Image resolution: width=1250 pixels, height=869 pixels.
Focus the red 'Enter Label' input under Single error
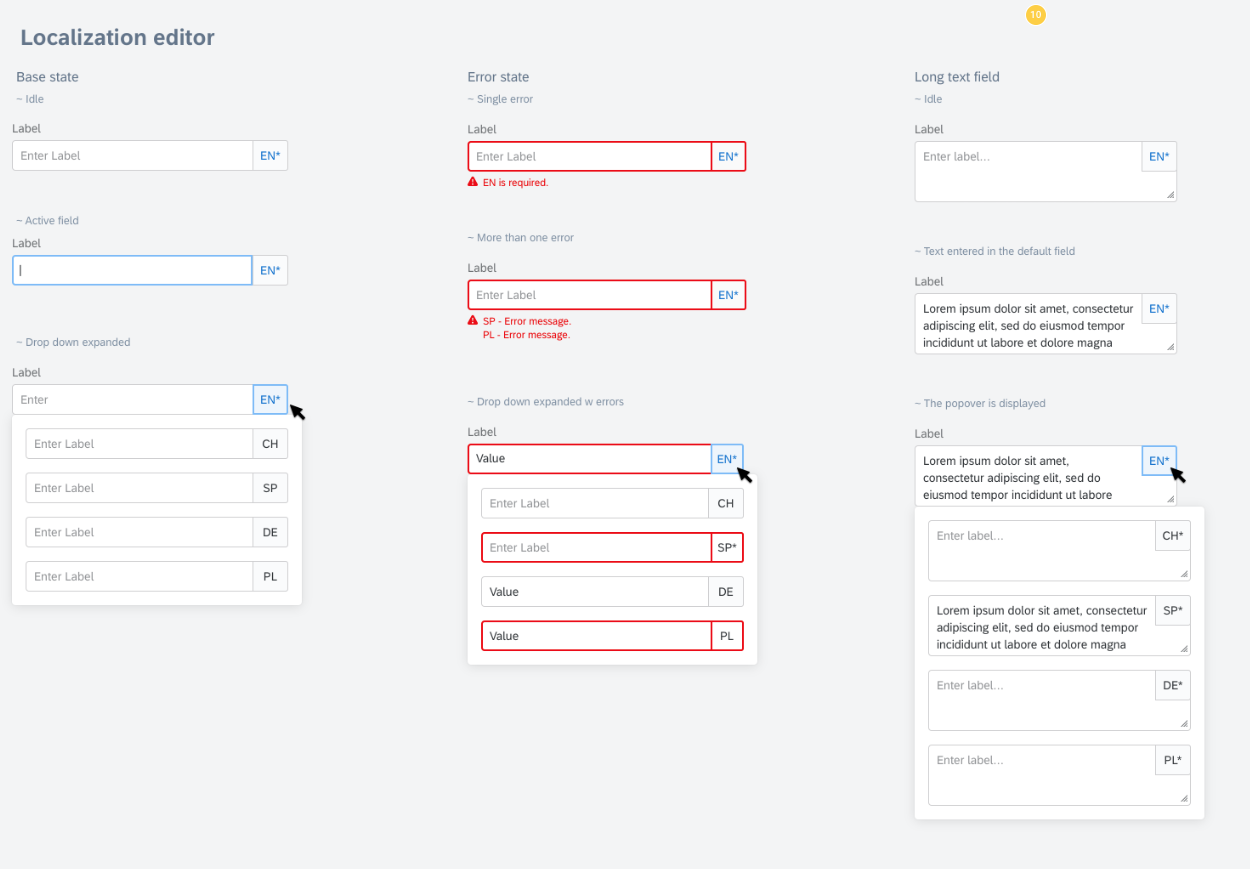coord(590,157)
